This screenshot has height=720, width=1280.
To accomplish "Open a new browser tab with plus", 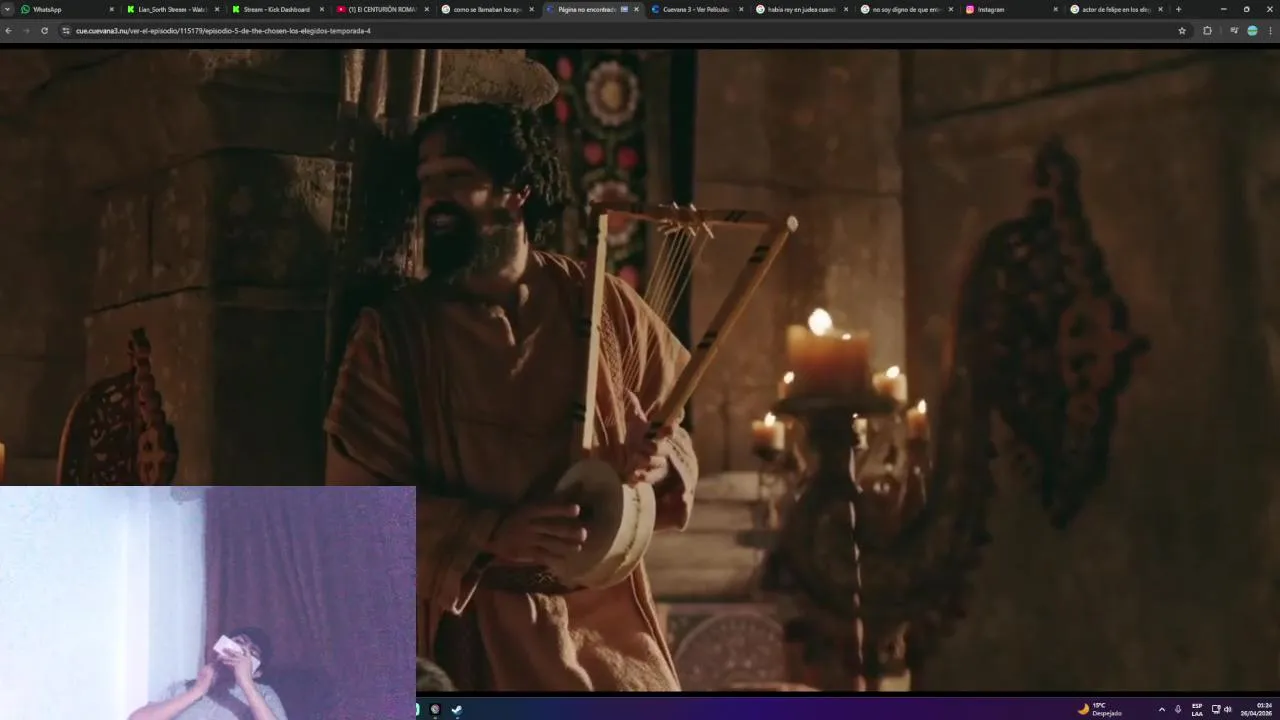I will coord(1178,9).
